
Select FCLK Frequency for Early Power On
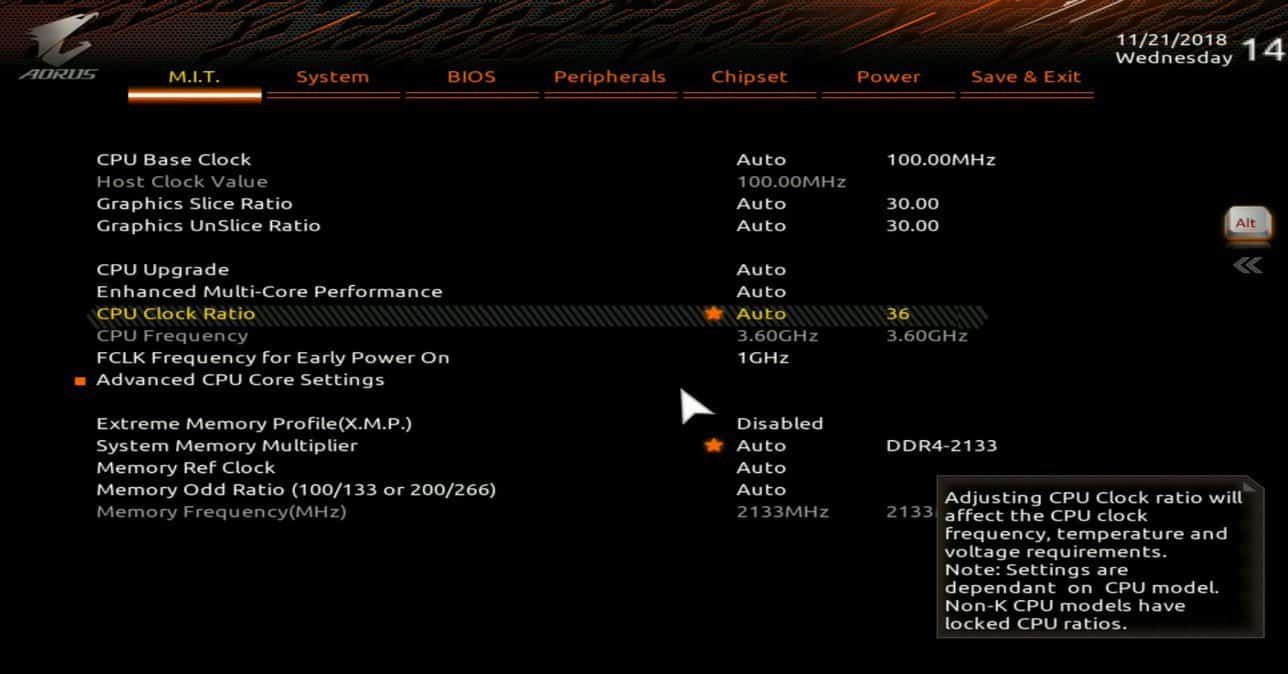click(x=273, y=358)
